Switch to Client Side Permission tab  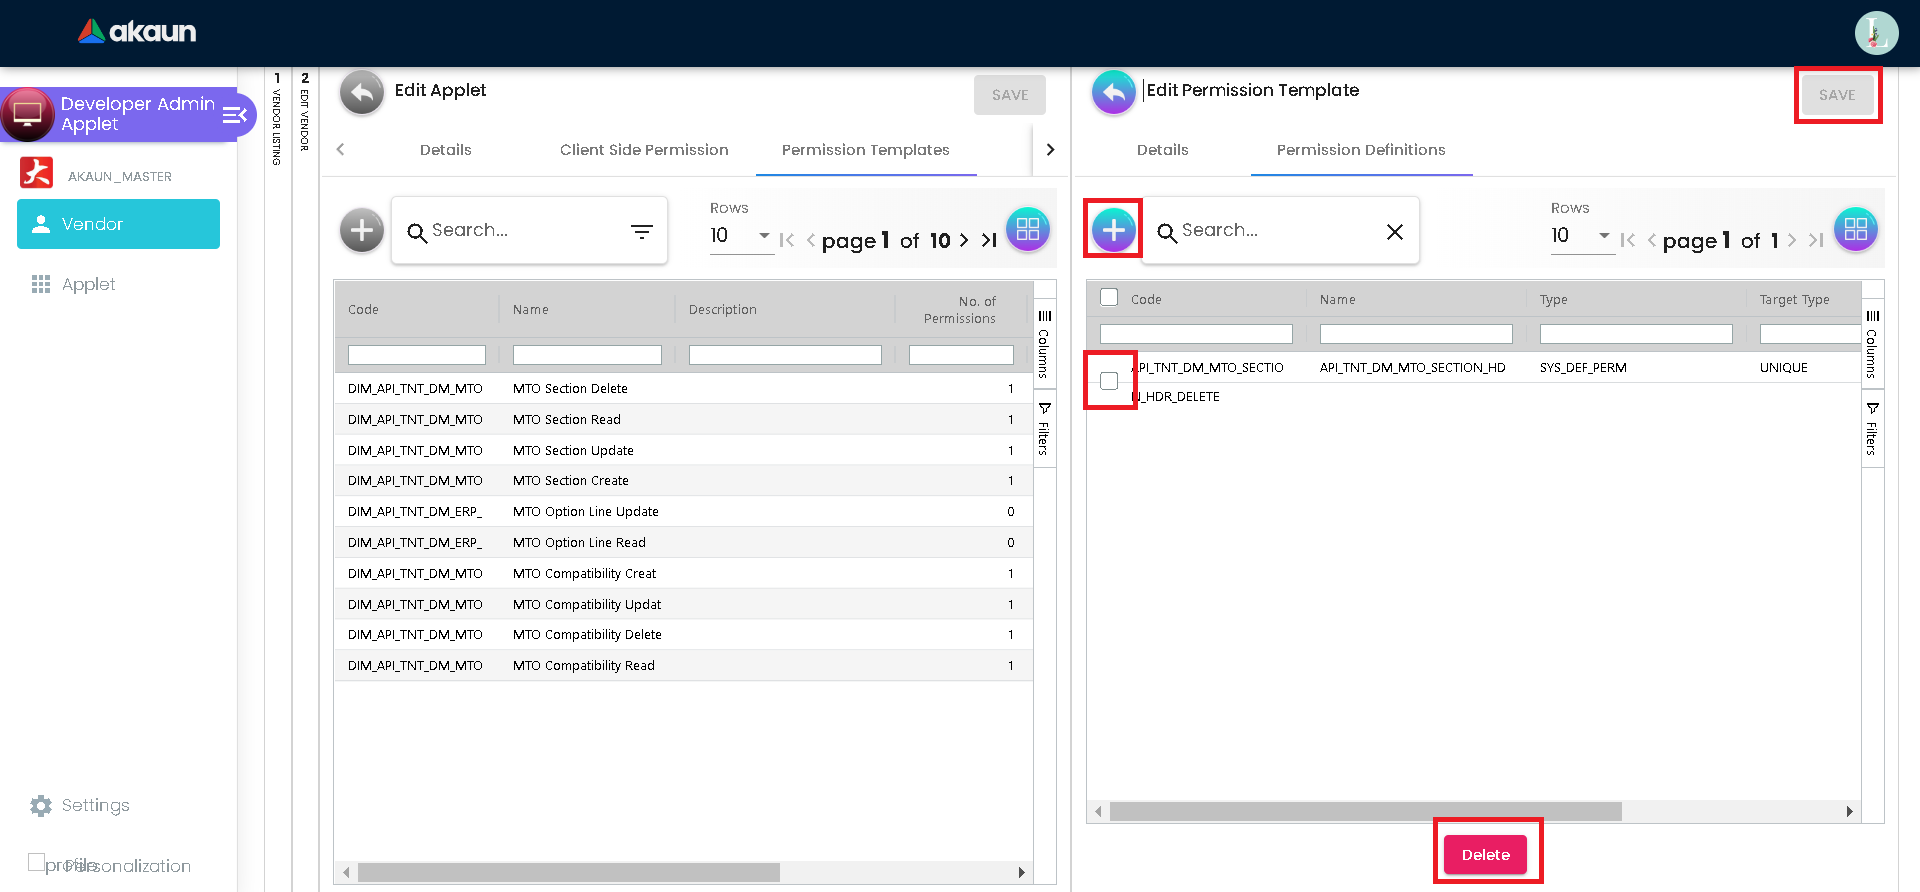click(x=644, y=150)
